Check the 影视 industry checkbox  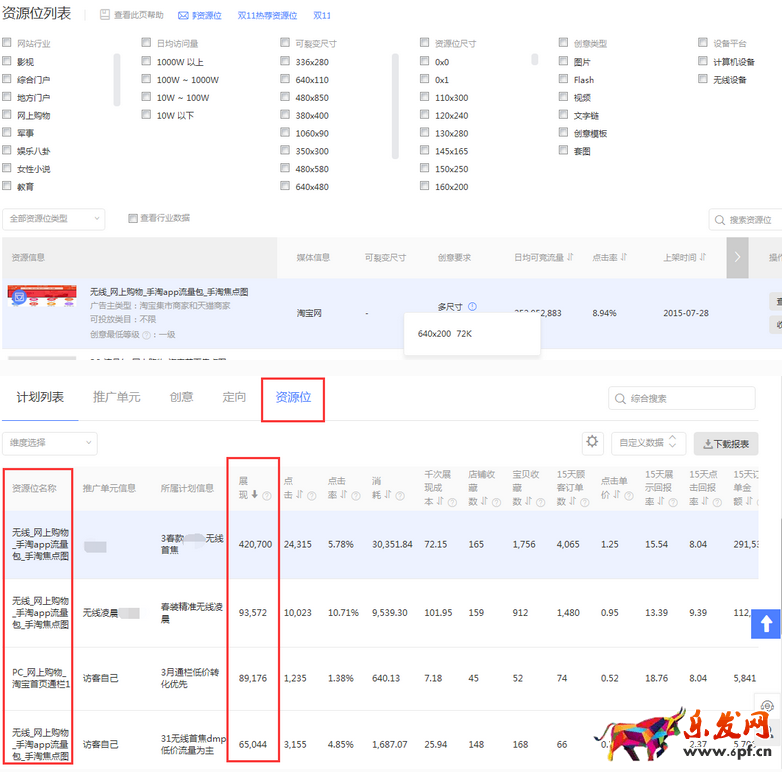tap(8, 62)
